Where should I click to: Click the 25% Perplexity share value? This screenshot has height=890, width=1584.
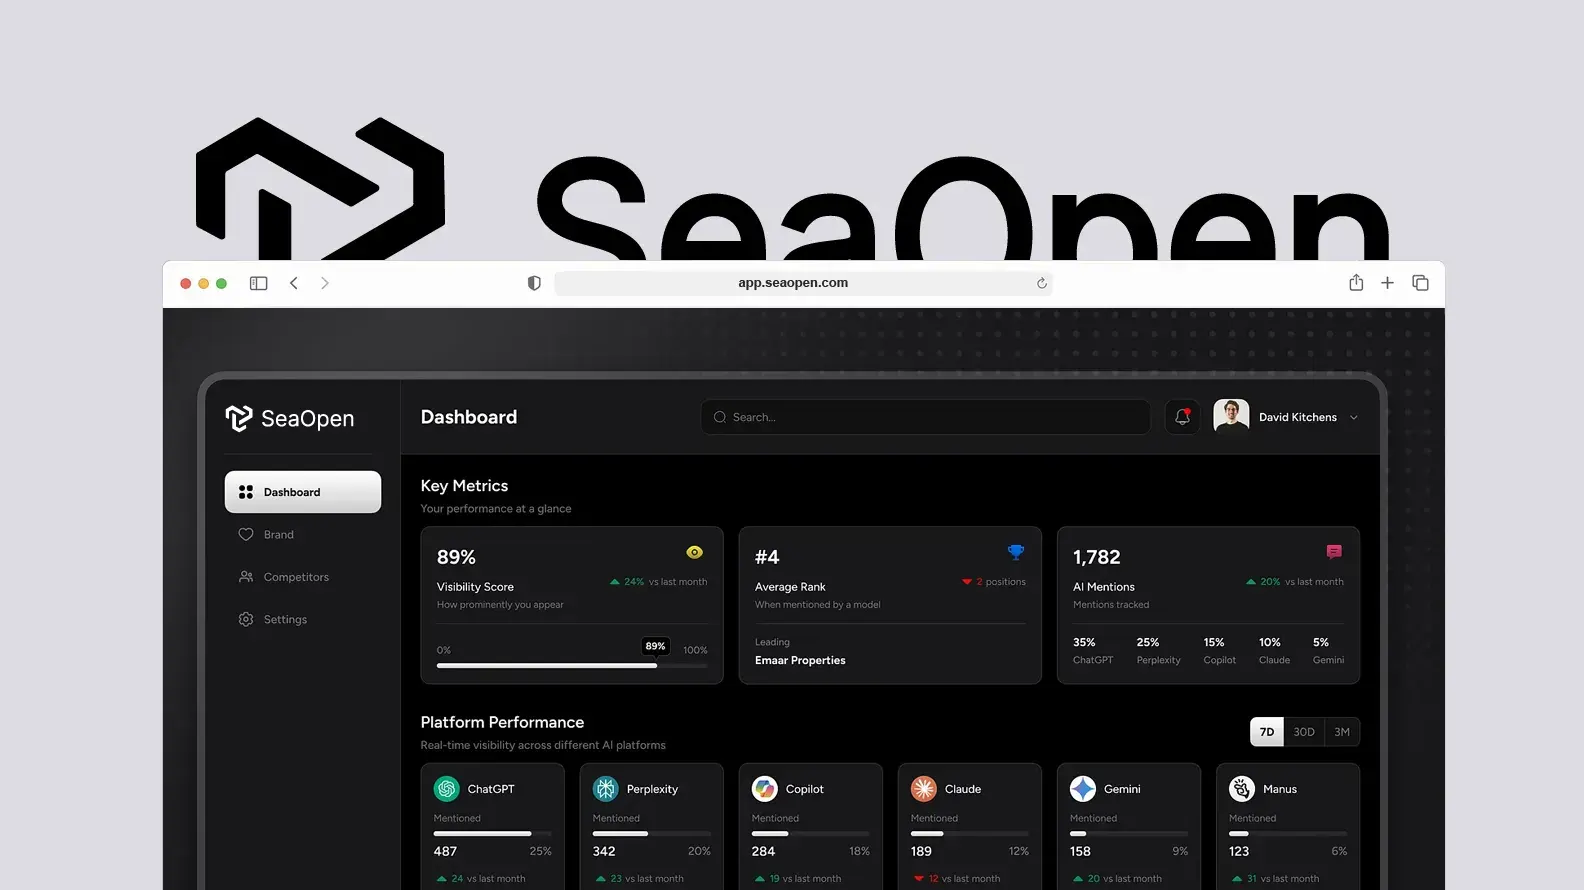1148,642
